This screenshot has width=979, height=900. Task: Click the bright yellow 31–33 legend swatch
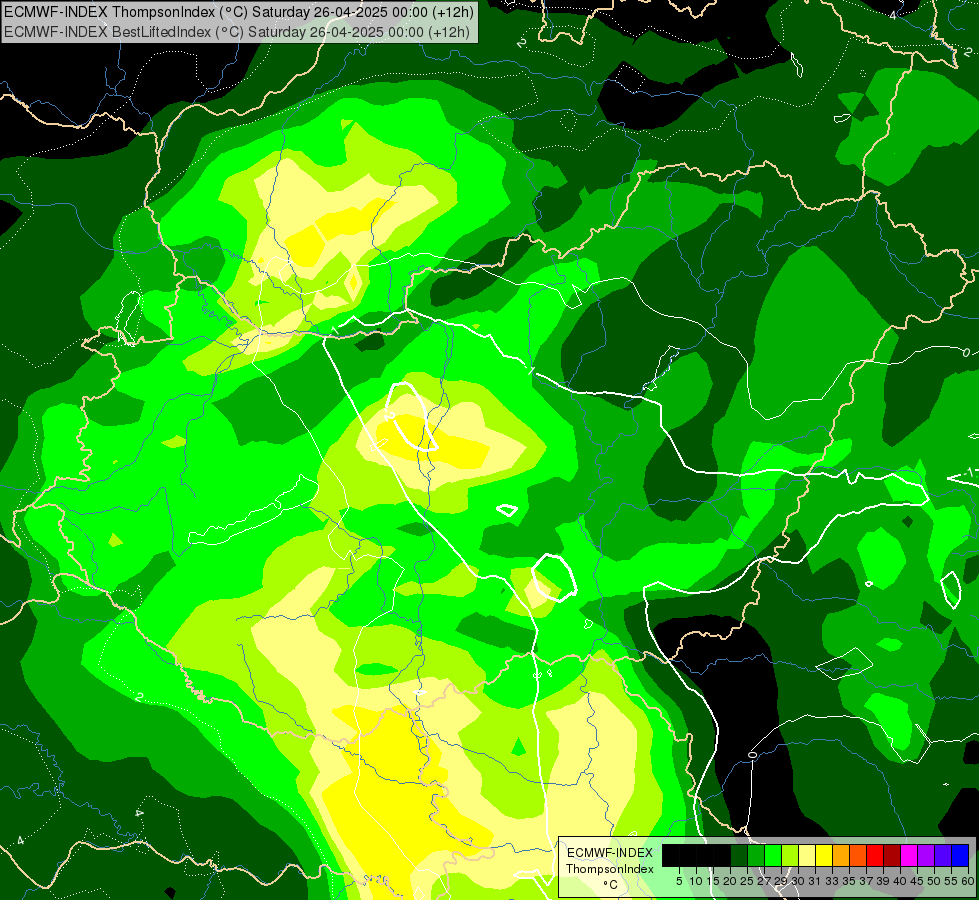click(824, 855)
